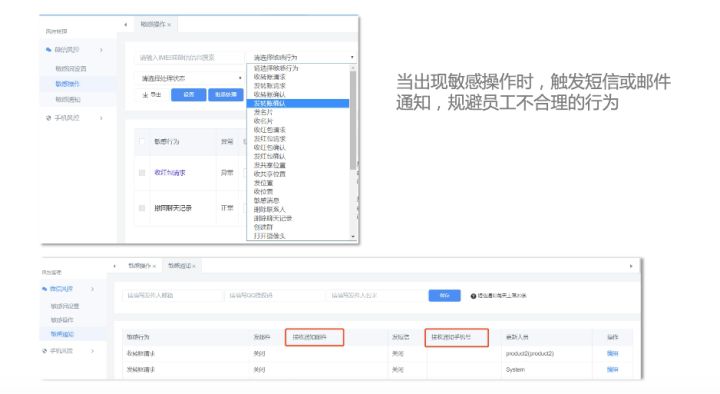Screen dimensions: 720x394
Task: Choose 收红包请求 from the dropdown list
Action: [x=270, y=130]
